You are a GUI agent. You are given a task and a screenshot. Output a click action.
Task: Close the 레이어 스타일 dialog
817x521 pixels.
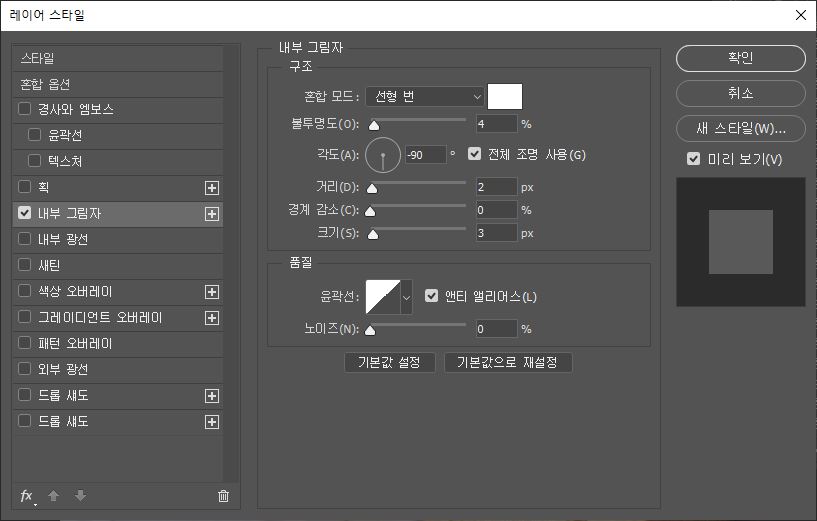click(x=801, y=16)
